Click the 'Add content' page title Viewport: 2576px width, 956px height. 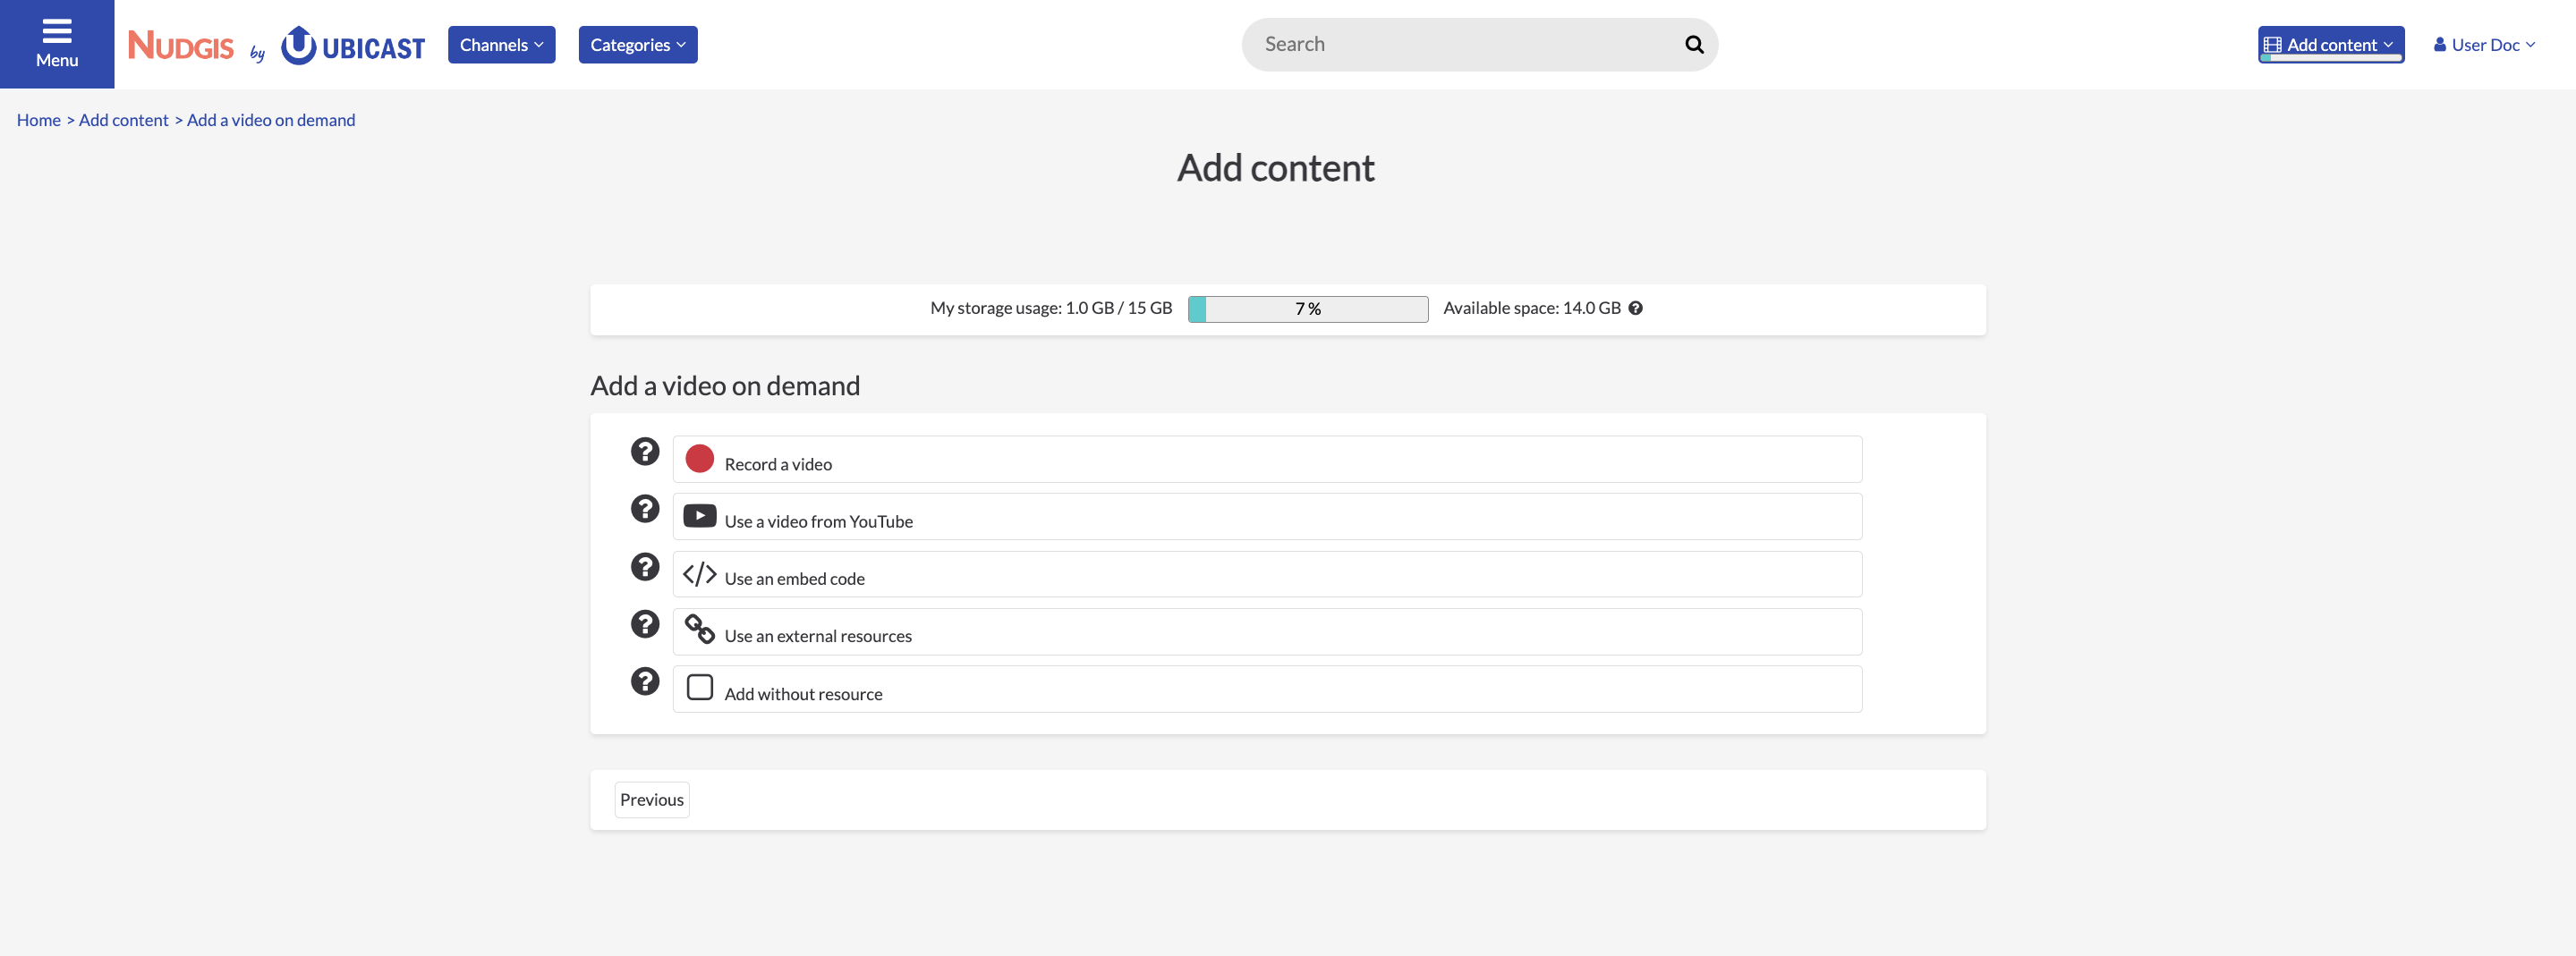pyautogui.click(x=1276, y=168)
